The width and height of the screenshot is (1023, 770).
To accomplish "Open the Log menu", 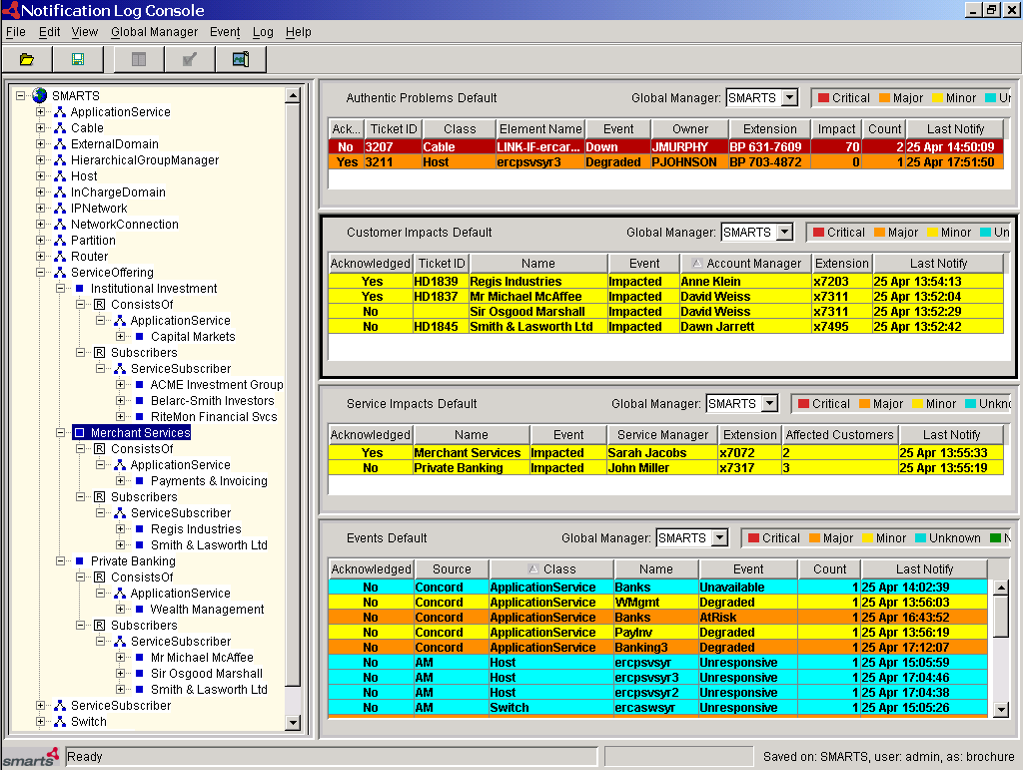I will 263,32.
